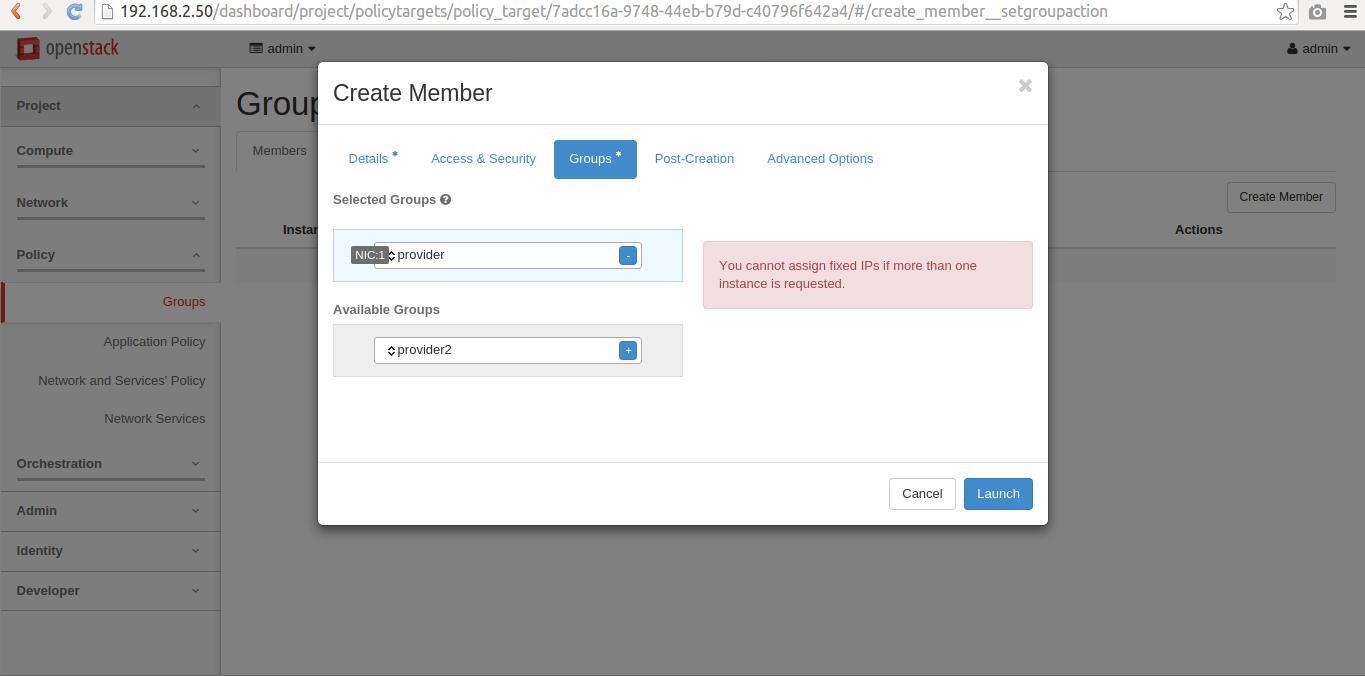
Task: Select the Groups tab in the dialog
Action: (x=595, y=159)
